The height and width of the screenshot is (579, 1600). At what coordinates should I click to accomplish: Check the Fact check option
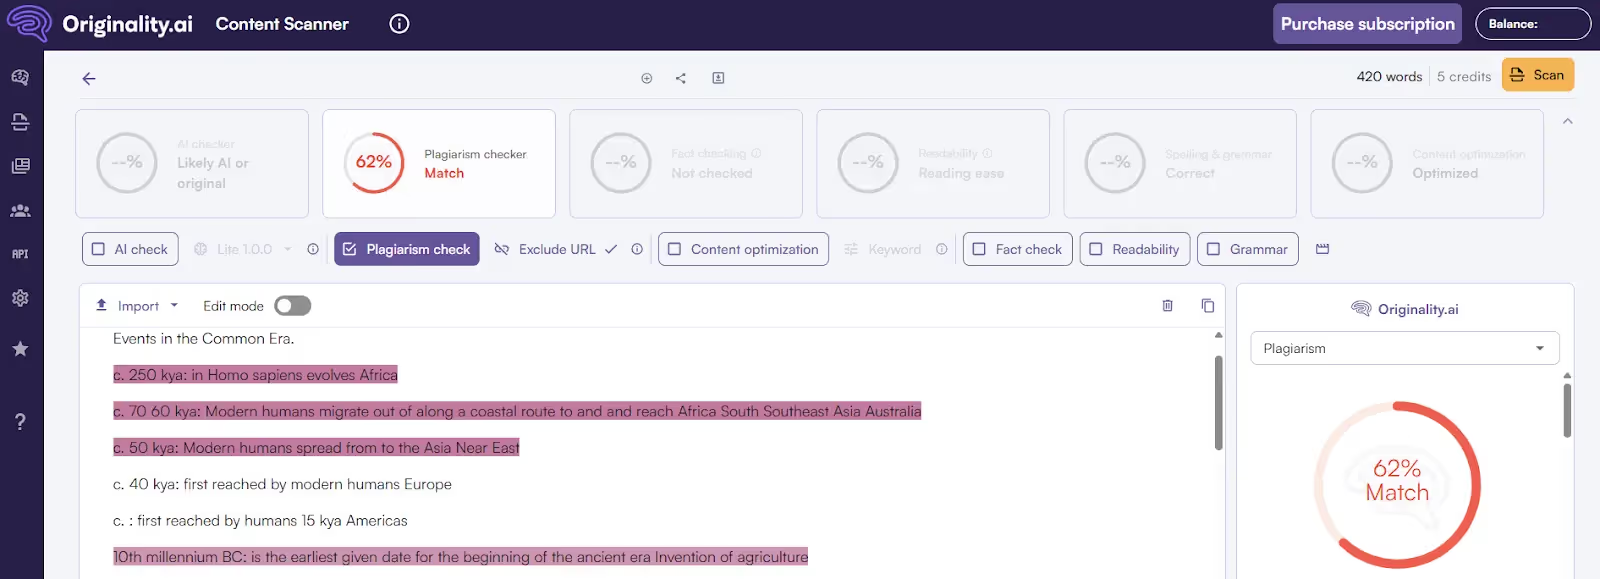pos(980,249)
